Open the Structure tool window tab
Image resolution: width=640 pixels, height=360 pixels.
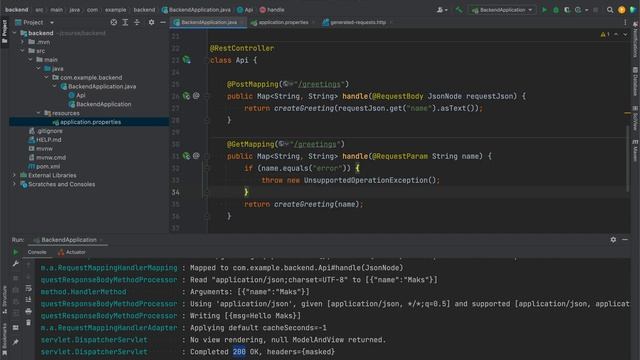point(4,299)
